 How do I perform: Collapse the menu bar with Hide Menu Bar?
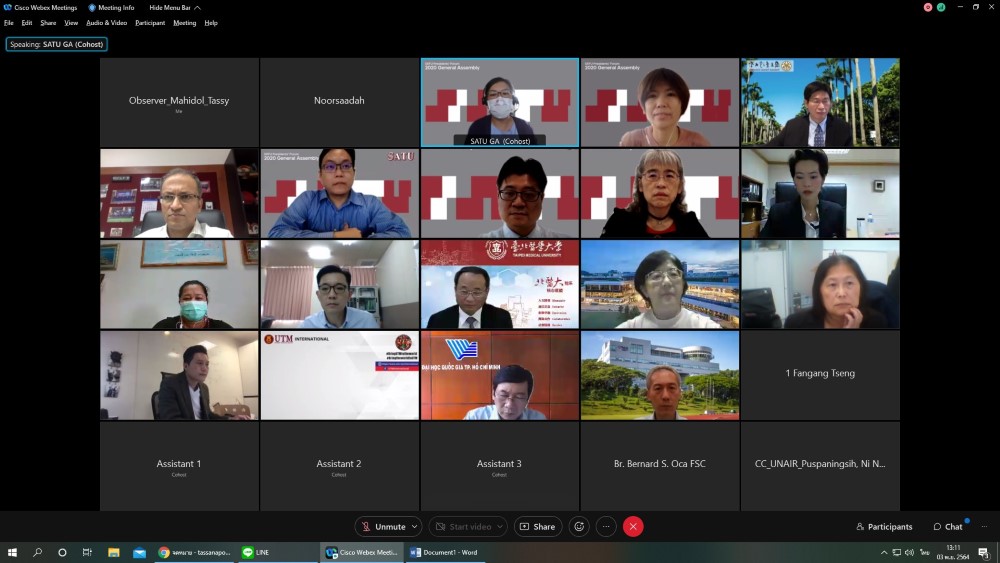click(x=174, y=7)
